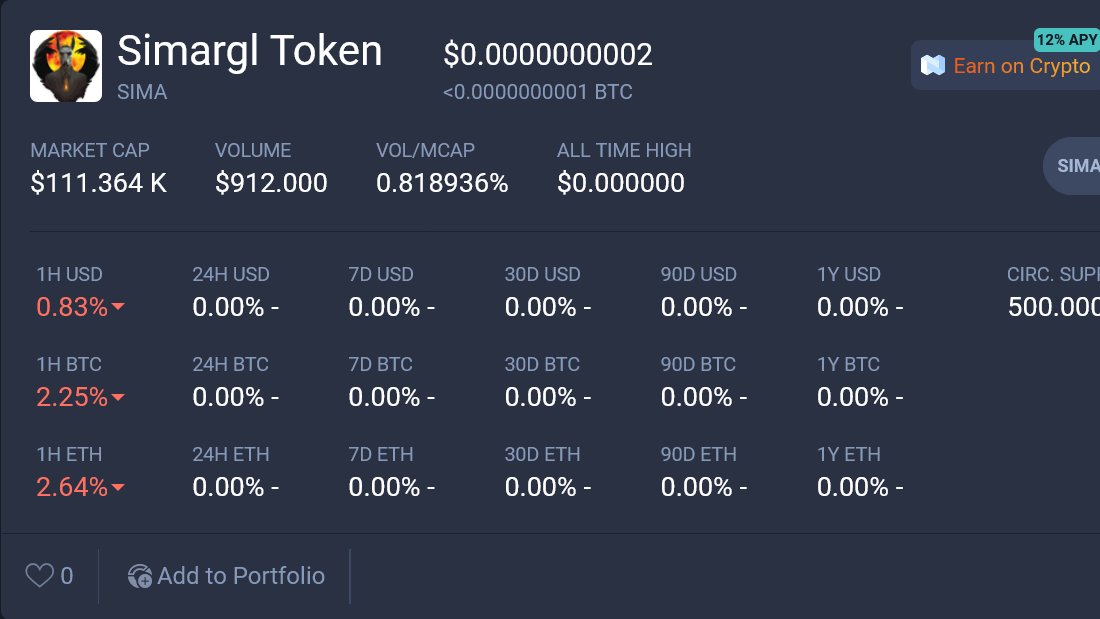Click the 1H USD change 0.83%
This screenshot has height=619, width=1100.
point(72,307)
